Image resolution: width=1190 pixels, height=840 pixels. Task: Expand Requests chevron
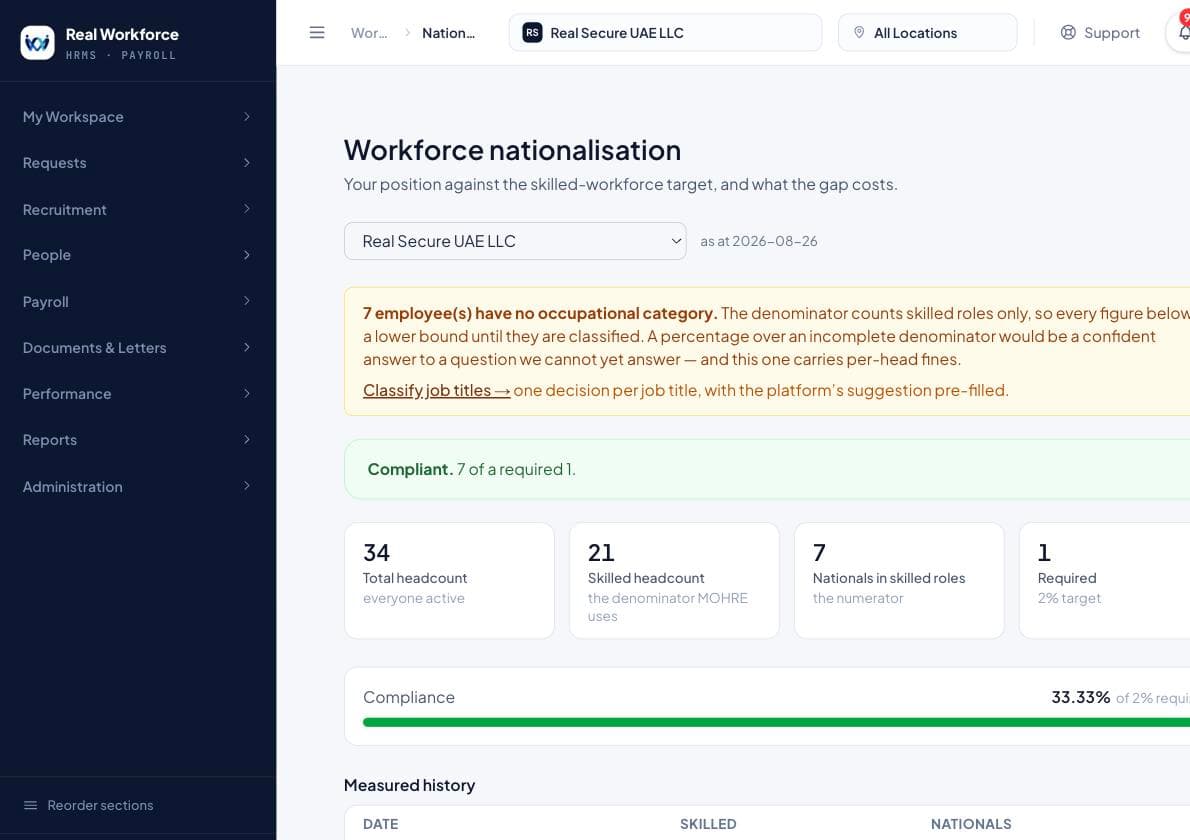[247, 162]
